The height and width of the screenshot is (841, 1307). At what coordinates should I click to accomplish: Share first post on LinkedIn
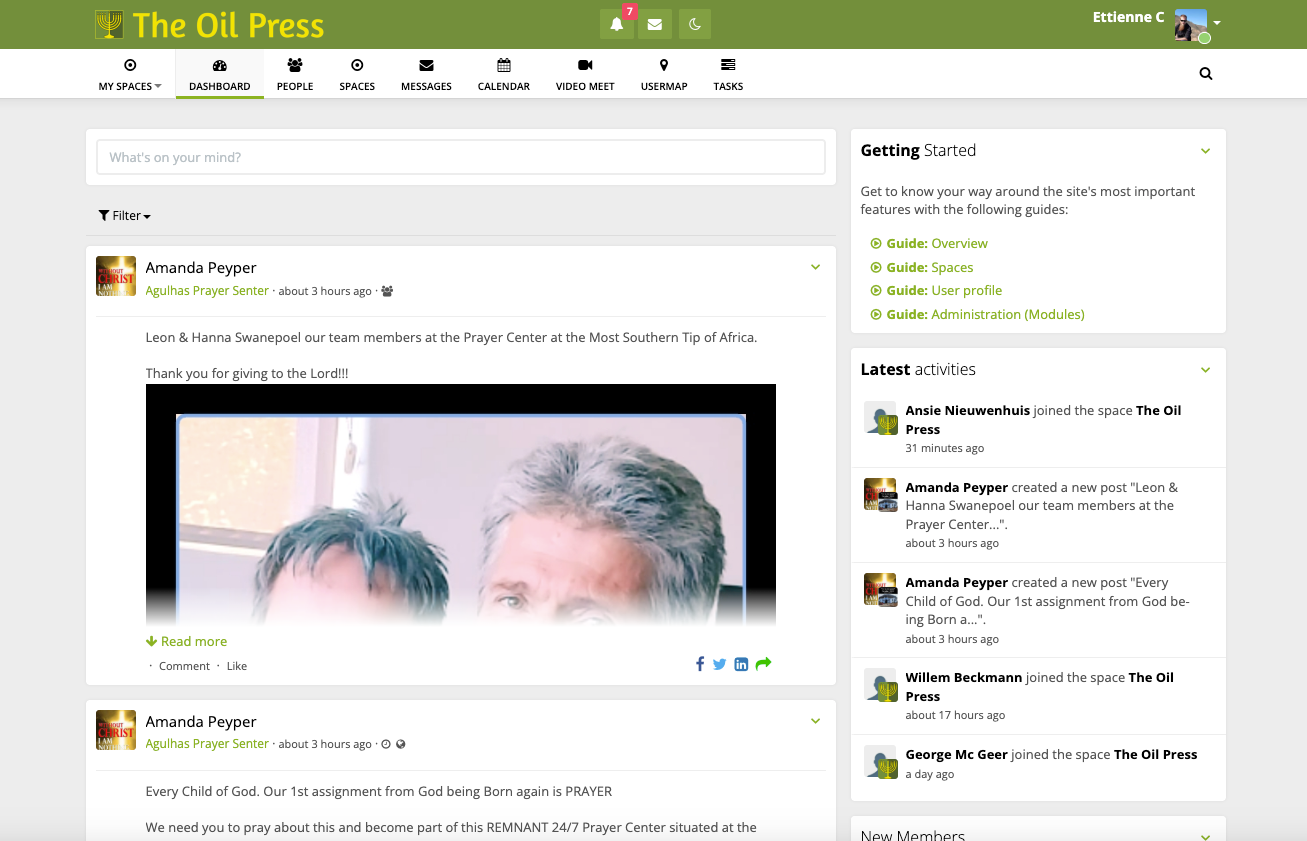(741, 664)
